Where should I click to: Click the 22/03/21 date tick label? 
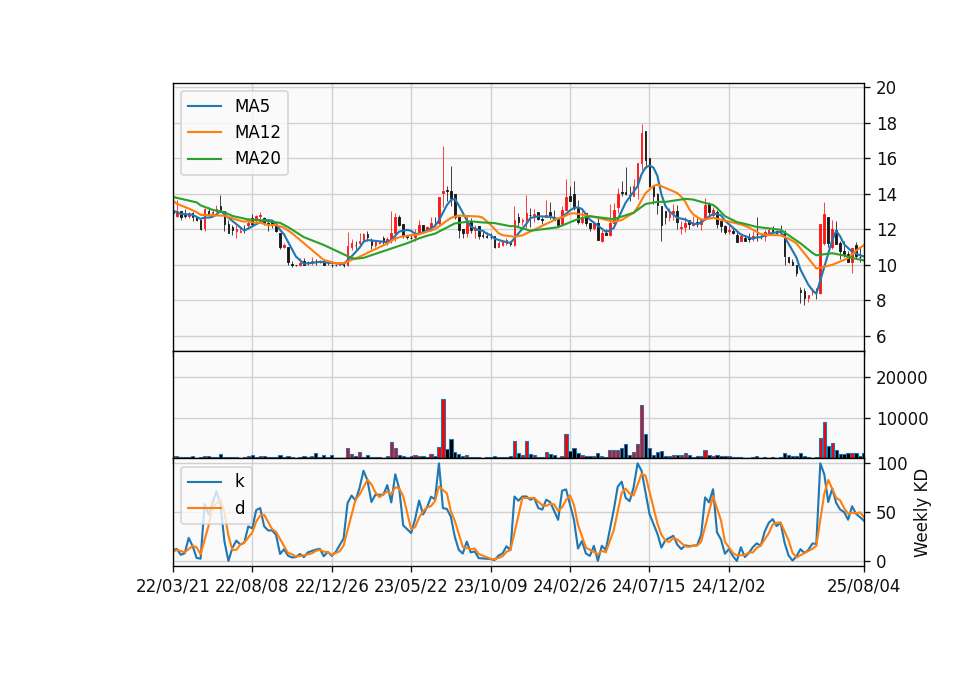(173, 586)
